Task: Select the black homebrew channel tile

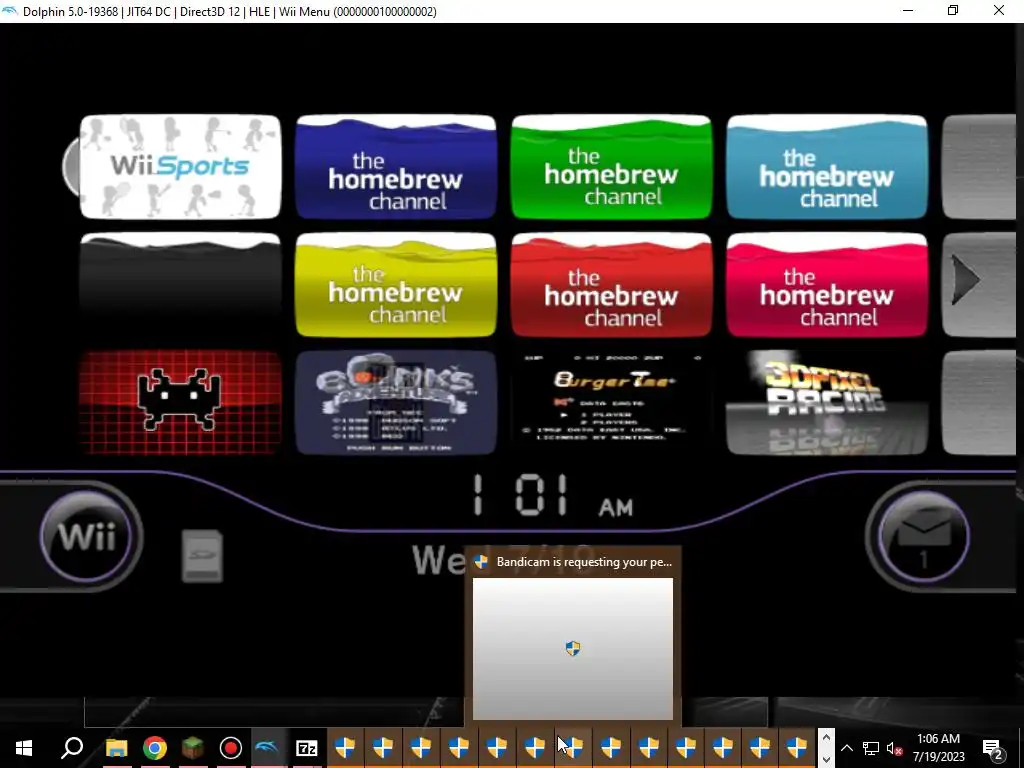Action: 180,285
